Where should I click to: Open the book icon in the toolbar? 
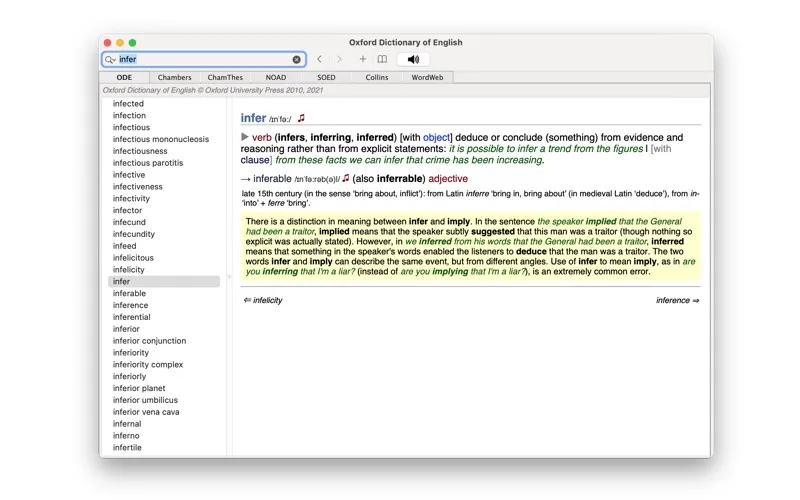pos(382,59)
